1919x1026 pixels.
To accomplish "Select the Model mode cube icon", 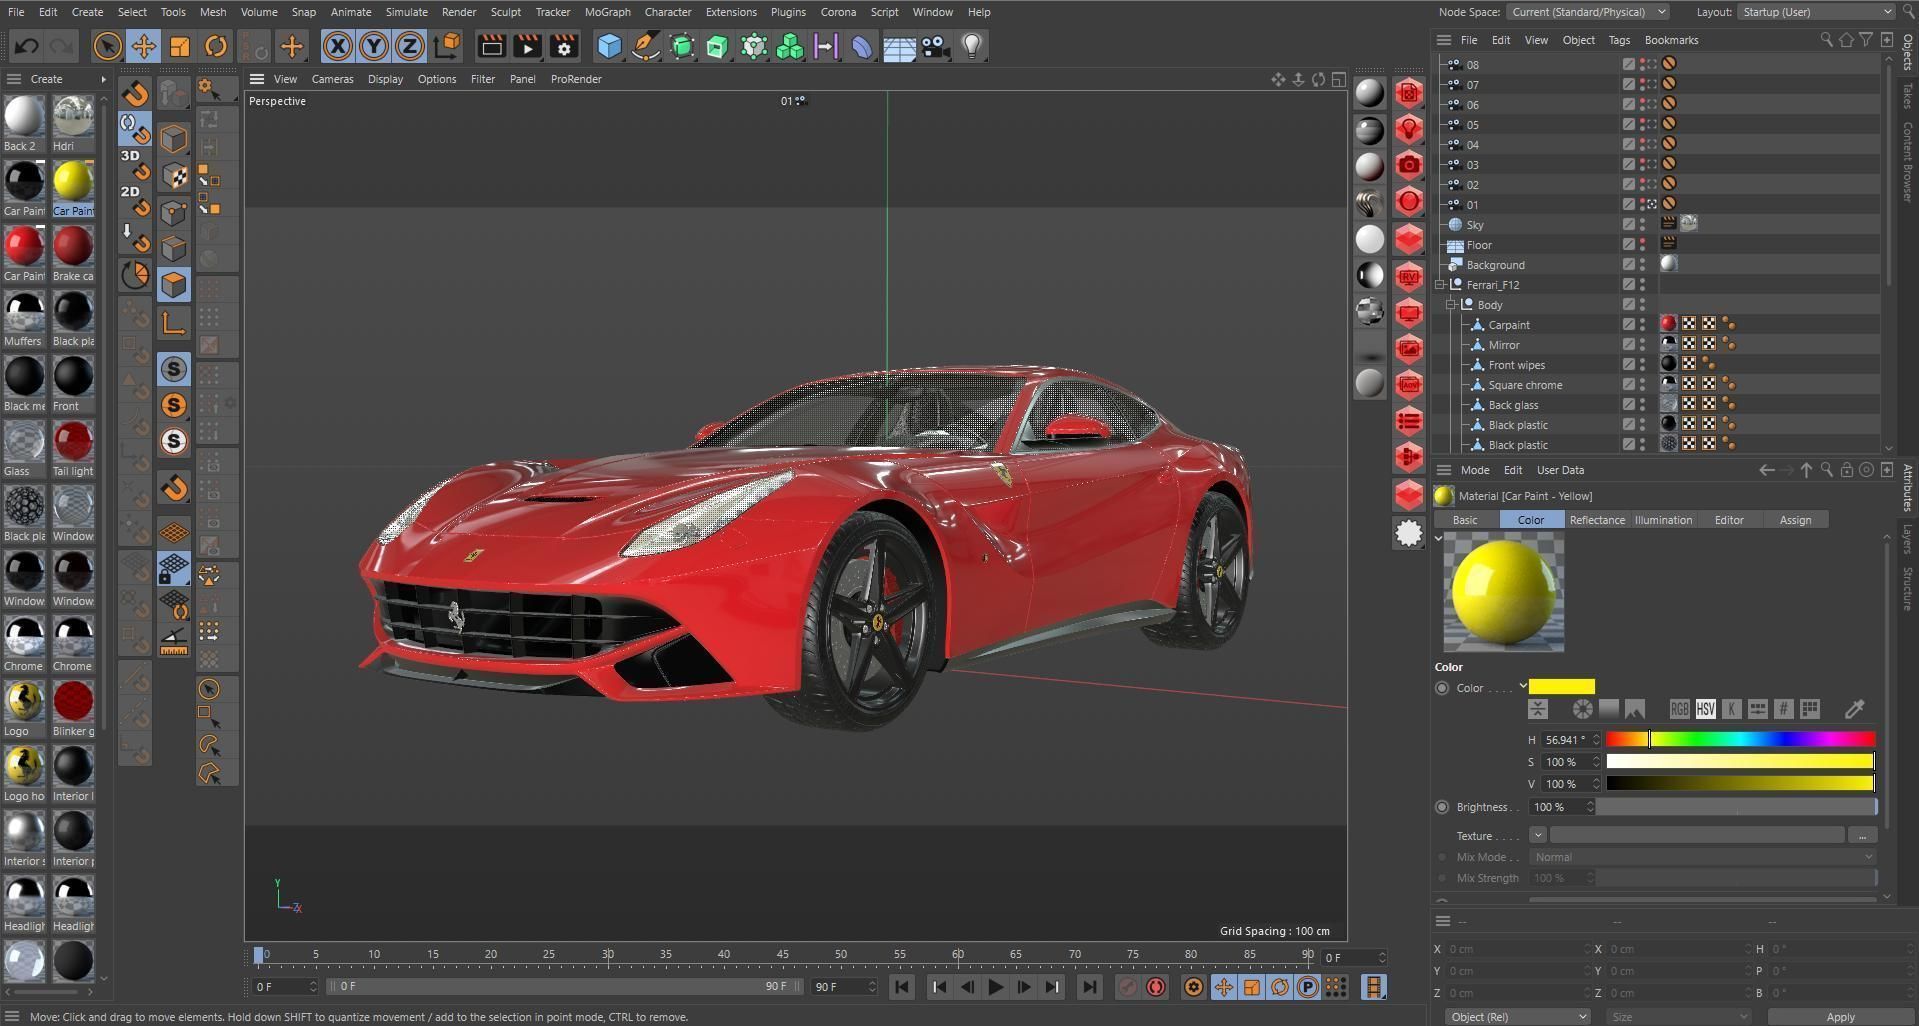I will [x=174, y=139].
